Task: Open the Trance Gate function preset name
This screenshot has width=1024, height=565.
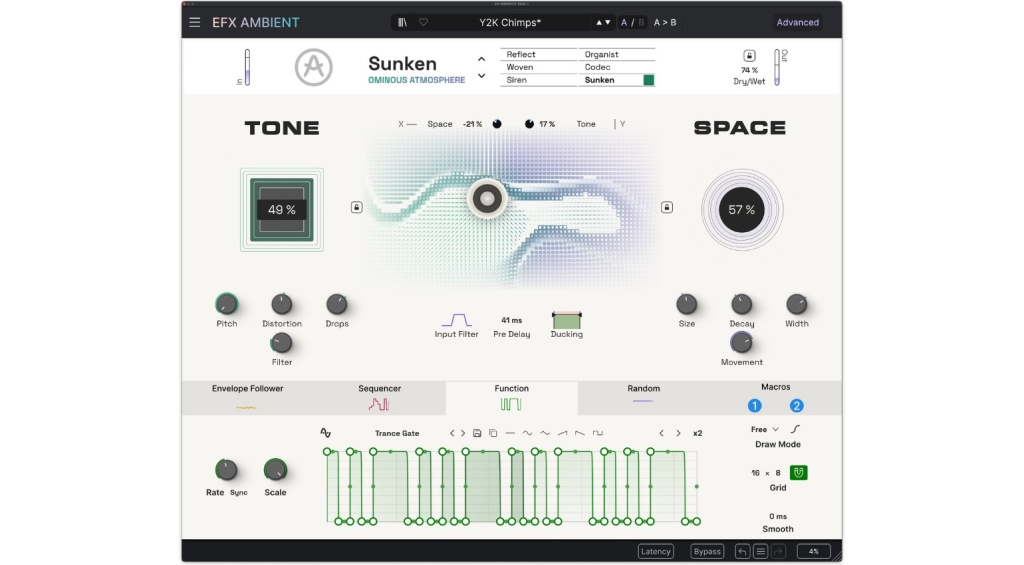Action: 396,433
